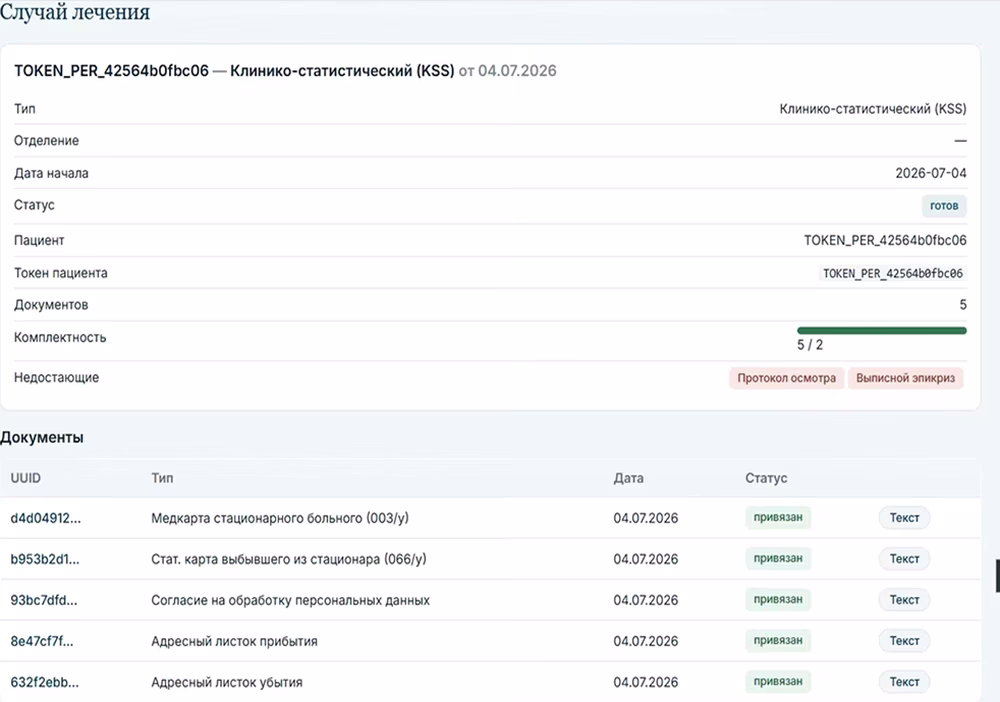The image size is (1000, 702).
Task: Click text Адресный листок прибытия
Action: (234, 641)
